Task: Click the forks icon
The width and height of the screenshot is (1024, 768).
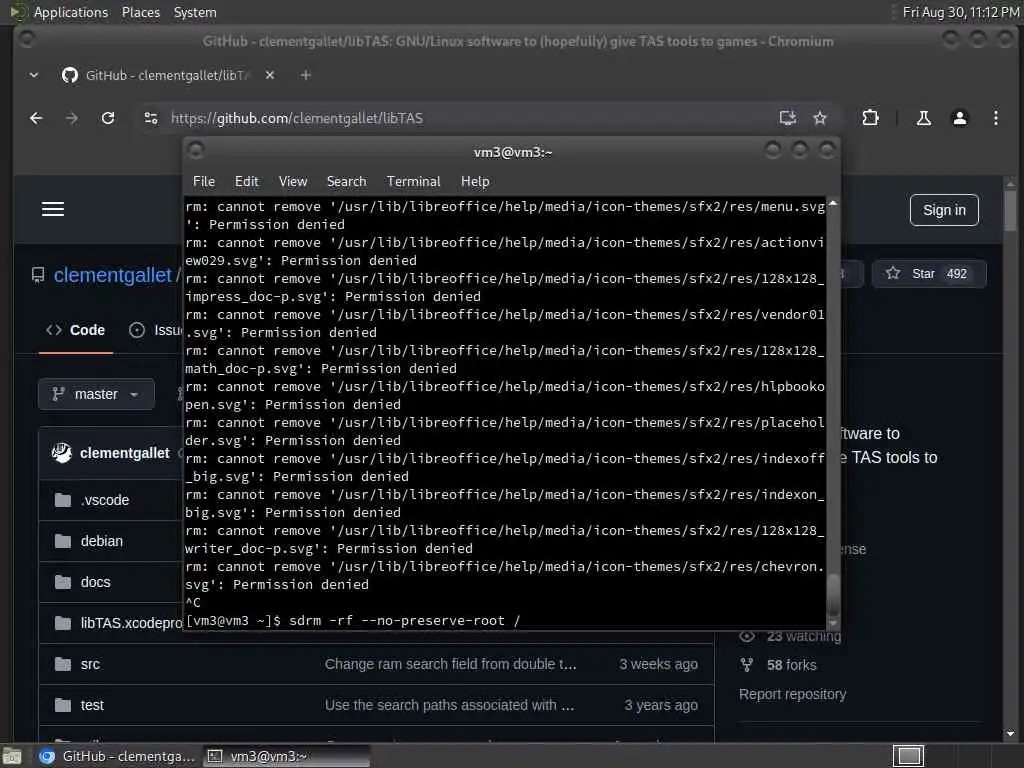Action: (x=747, y=665)
